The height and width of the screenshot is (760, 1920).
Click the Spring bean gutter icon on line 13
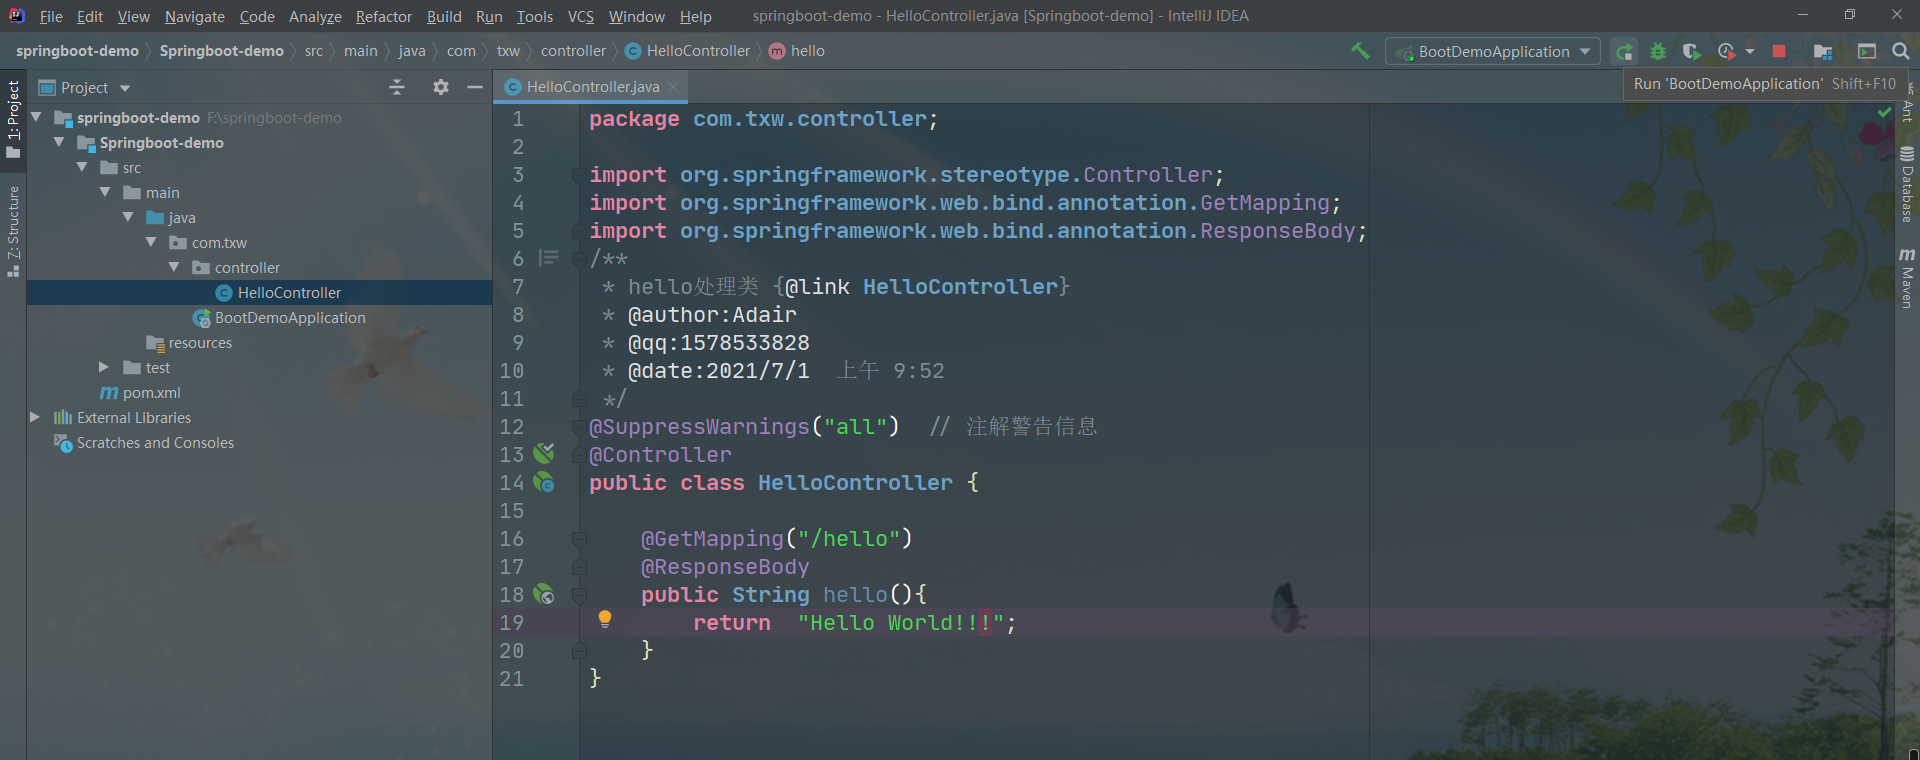[x=544, y=454]
